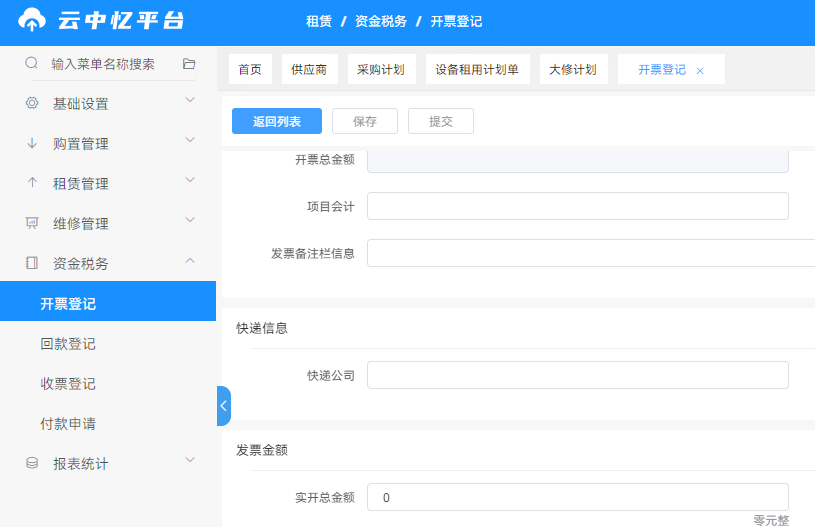Collapse the 资金税务 menu chevron
Viewport: 815px width, 527px height.
(x=190, y=260)
